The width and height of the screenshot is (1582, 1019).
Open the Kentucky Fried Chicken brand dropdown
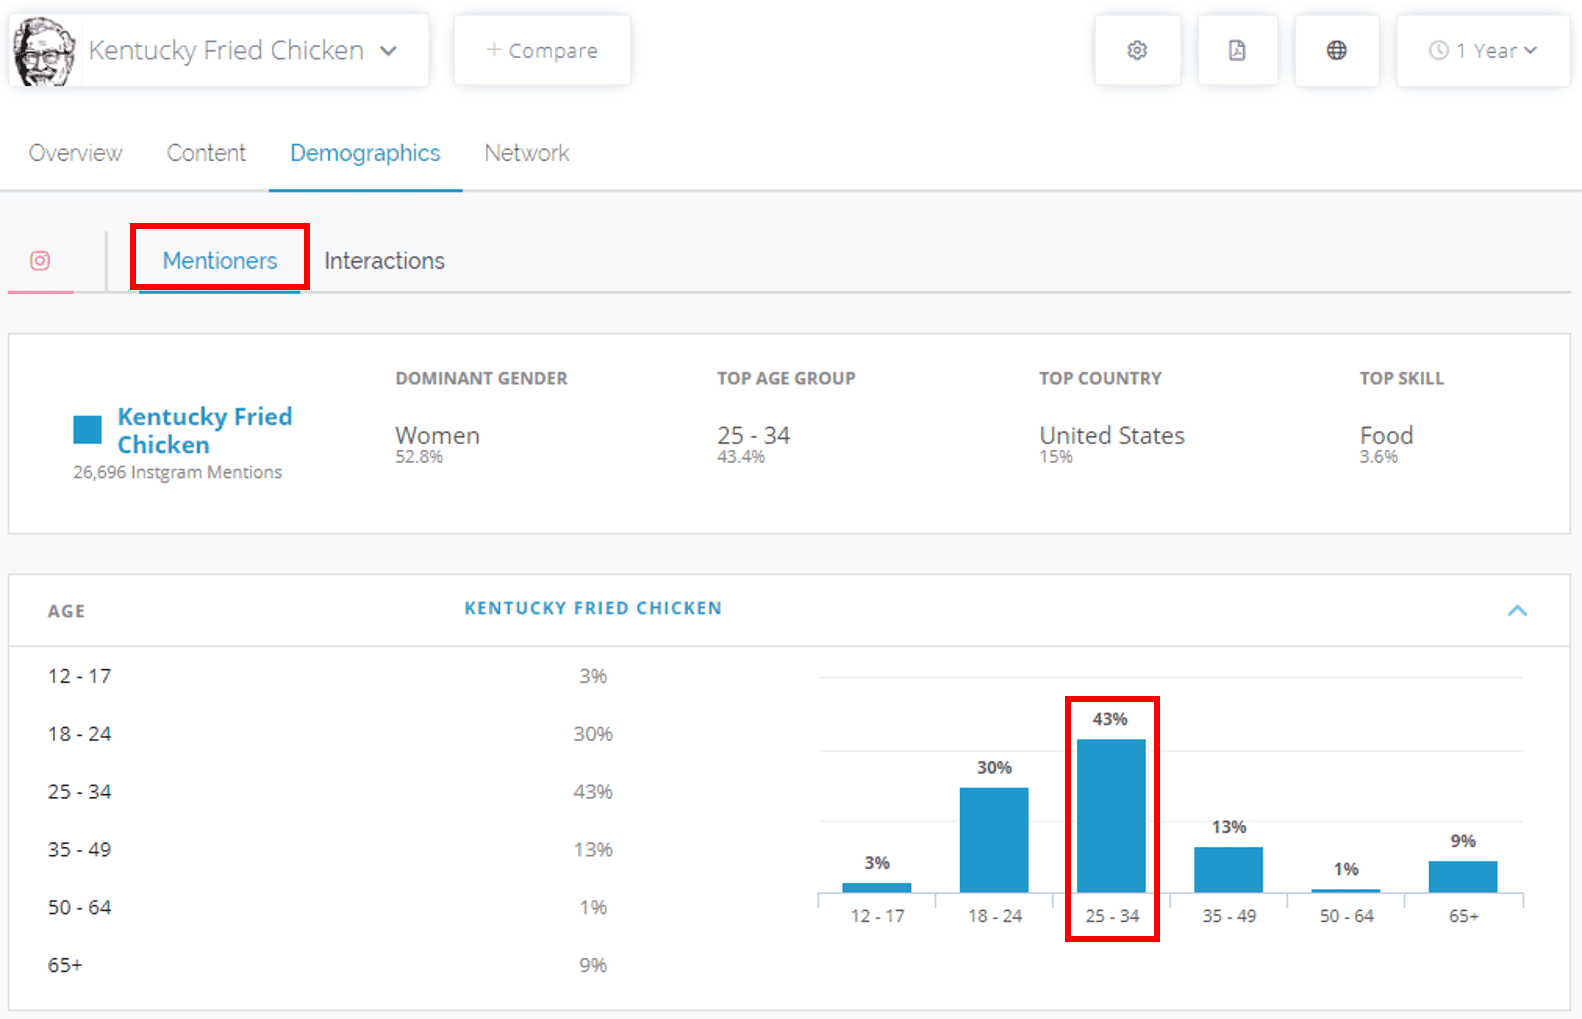coord(220,50)
